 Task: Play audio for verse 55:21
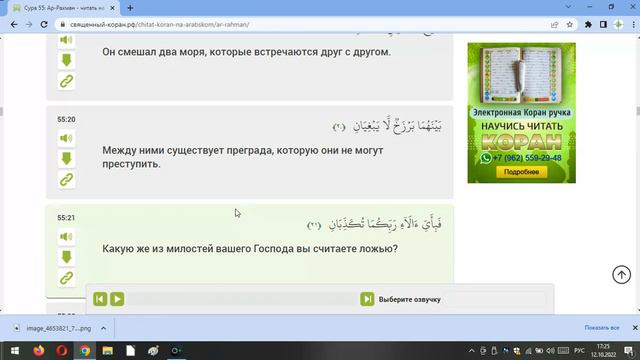click(x=66, y=237)
